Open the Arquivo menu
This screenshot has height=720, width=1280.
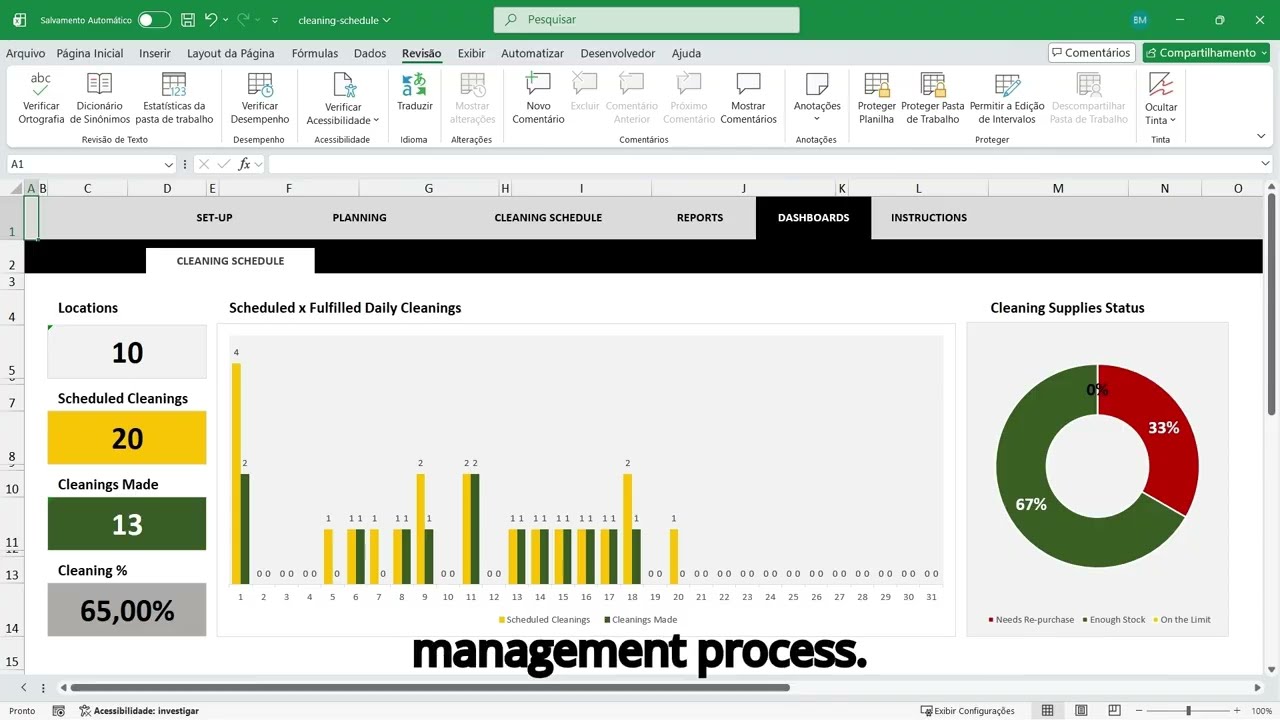pos(26,53)
